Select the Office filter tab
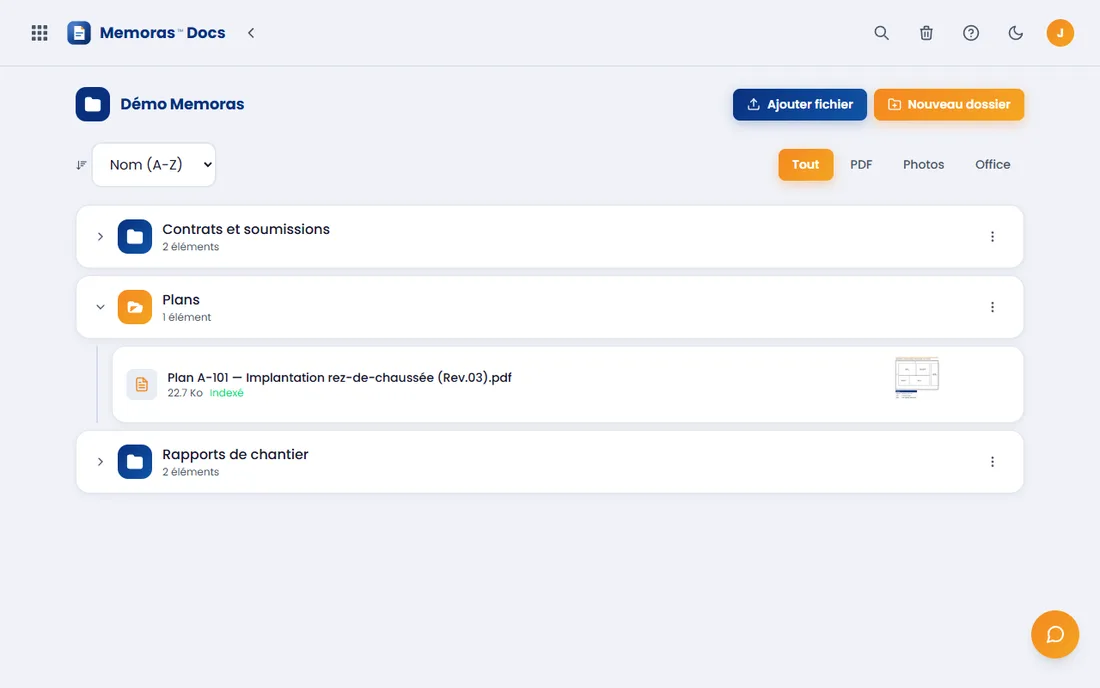Image resolution: width=1100 pixels, height=688 pixels. coord(993,165)
